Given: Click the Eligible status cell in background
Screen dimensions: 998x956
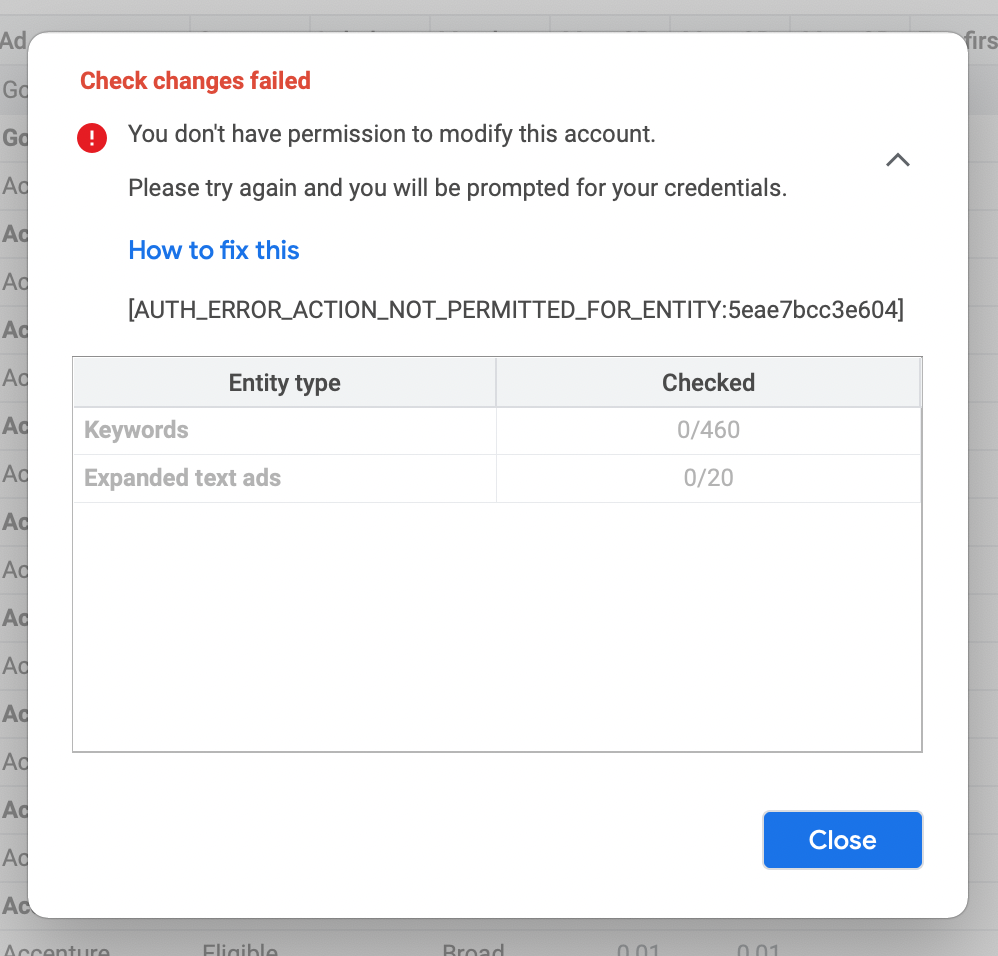Looking at the screenshot, I should tap(240, 948).
